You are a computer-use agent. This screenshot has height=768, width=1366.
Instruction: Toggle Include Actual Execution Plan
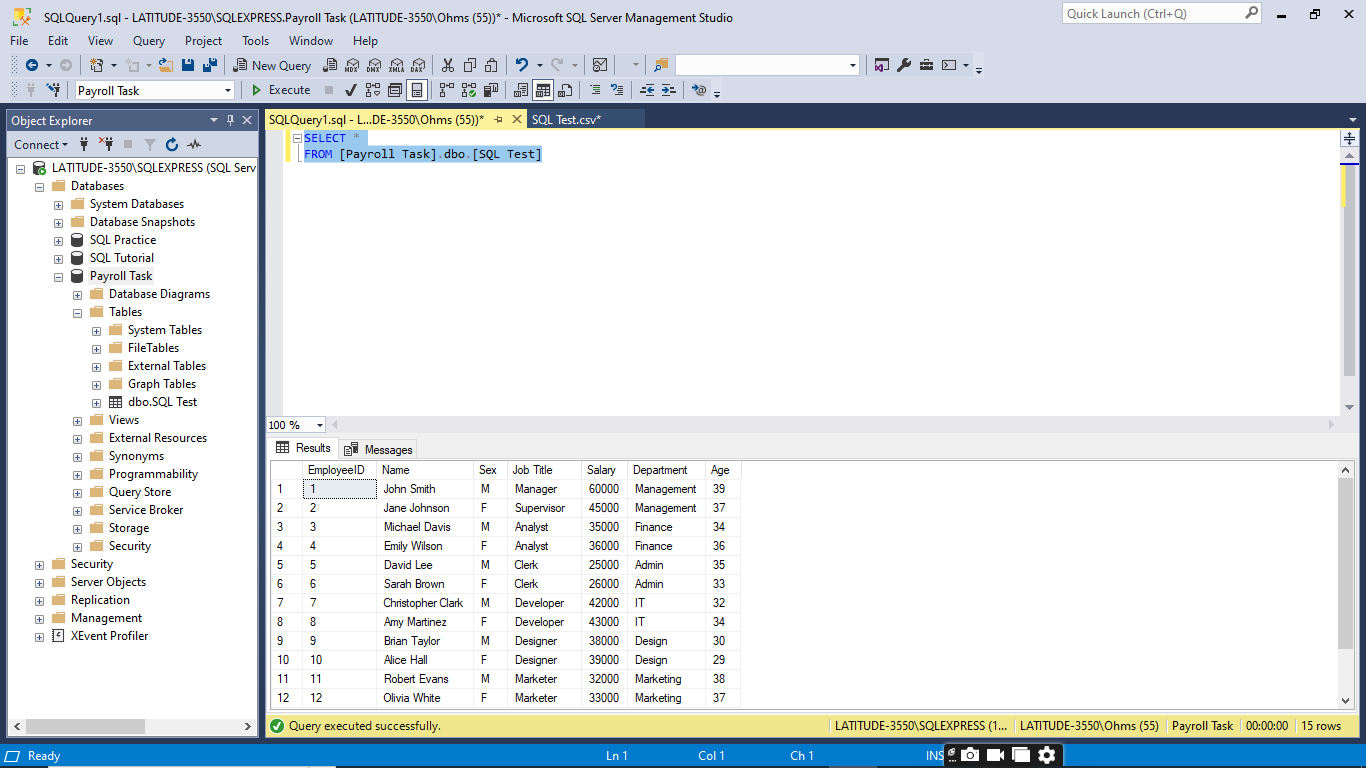coord(447,90)
